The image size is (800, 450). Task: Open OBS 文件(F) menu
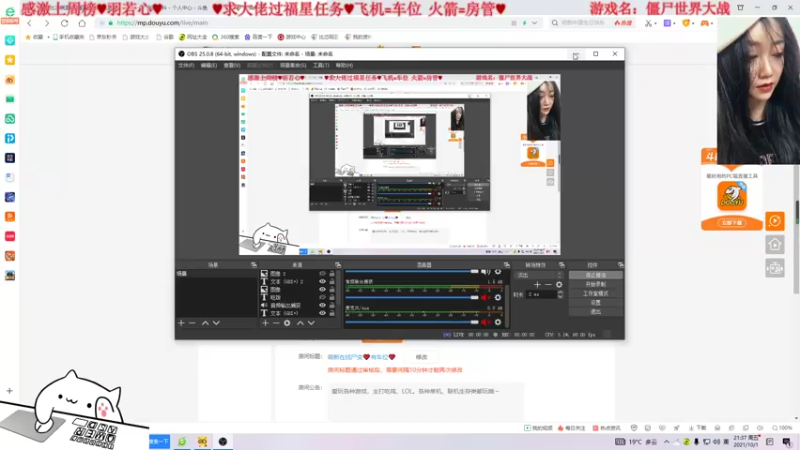tap(186, 65)
